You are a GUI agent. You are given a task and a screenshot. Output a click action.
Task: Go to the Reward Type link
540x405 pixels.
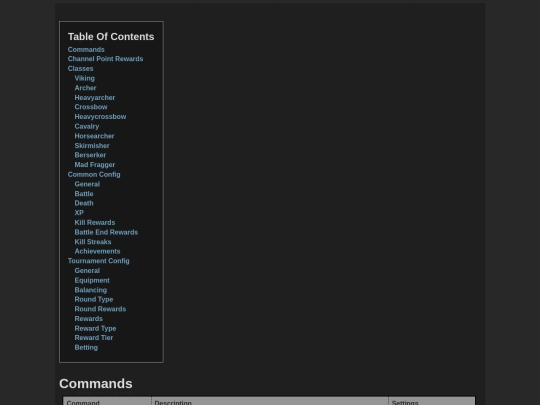(95, 328)
